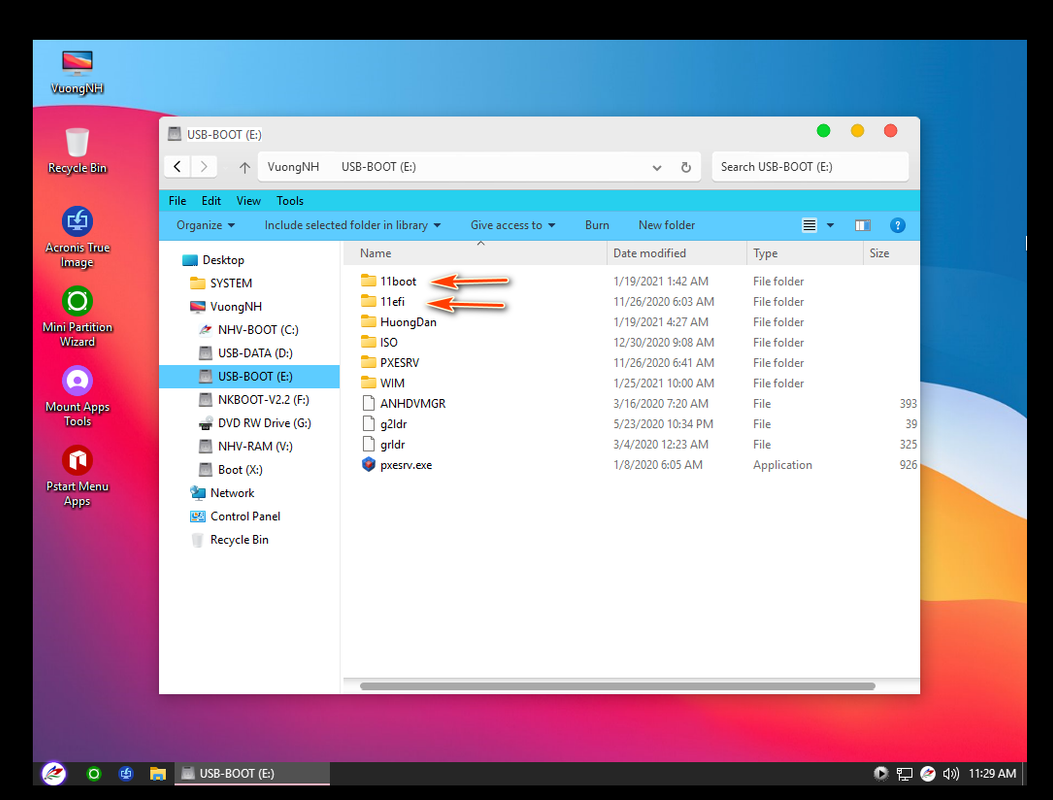Click the network icon in system tray
The width and height of the screenshot is (1053, 800).
[x=905, y=774]
